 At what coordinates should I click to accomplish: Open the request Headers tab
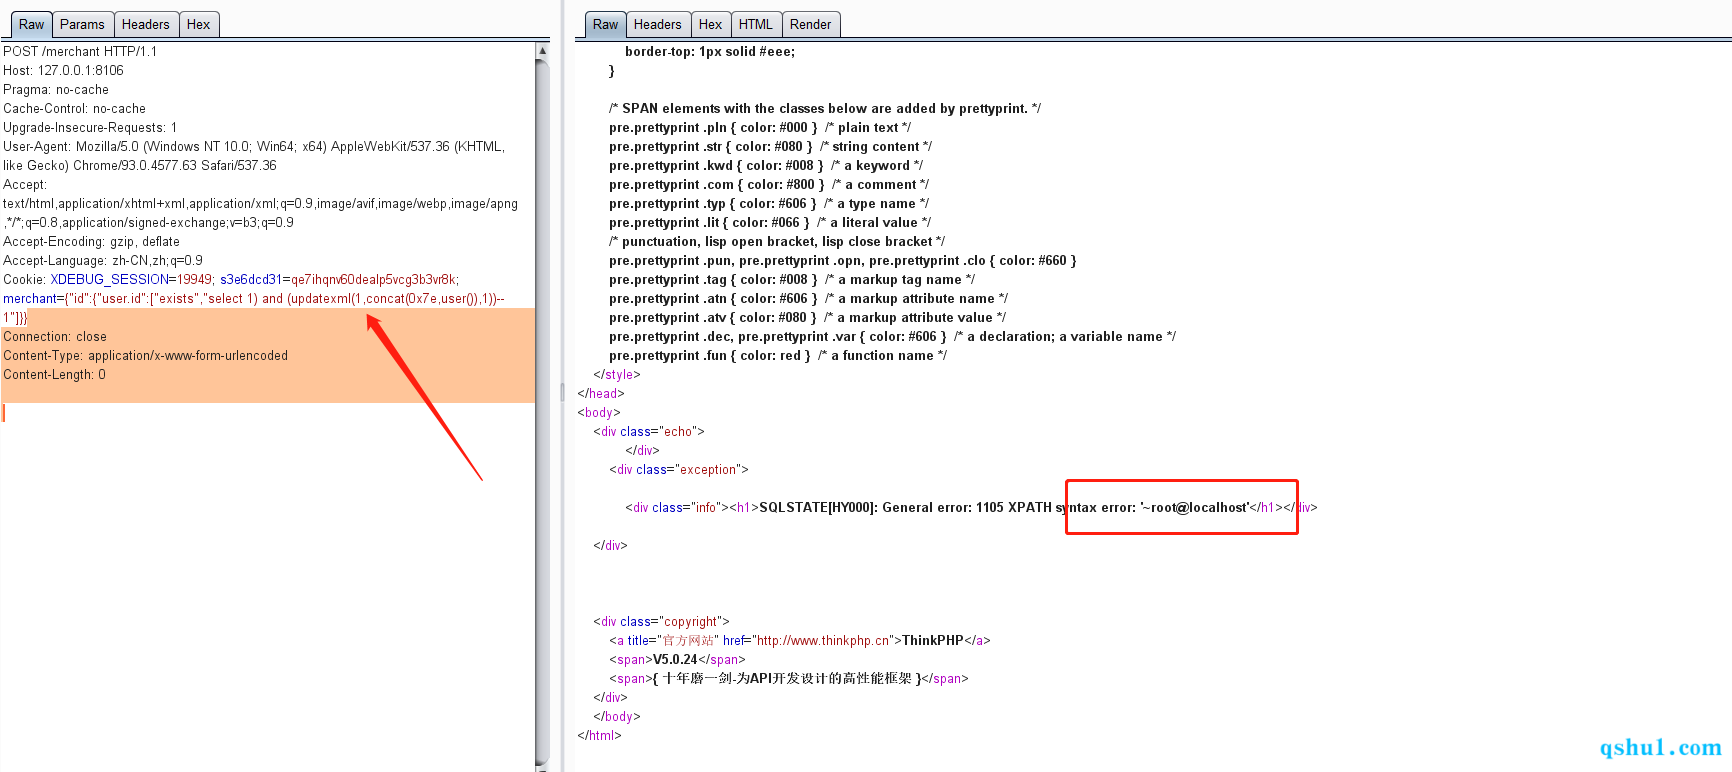146,24
